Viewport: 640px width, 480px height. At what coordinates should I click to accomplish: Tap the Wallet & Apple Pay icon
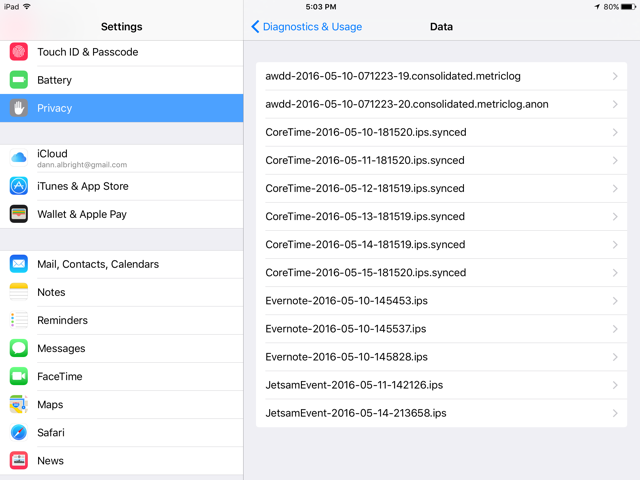coord(19,214)
